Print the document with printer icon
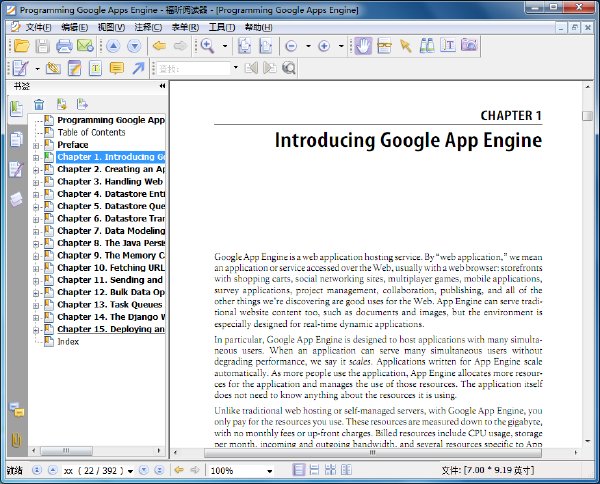Image resolution: width=600 pixels, height=484 pixels. point(64,46)
